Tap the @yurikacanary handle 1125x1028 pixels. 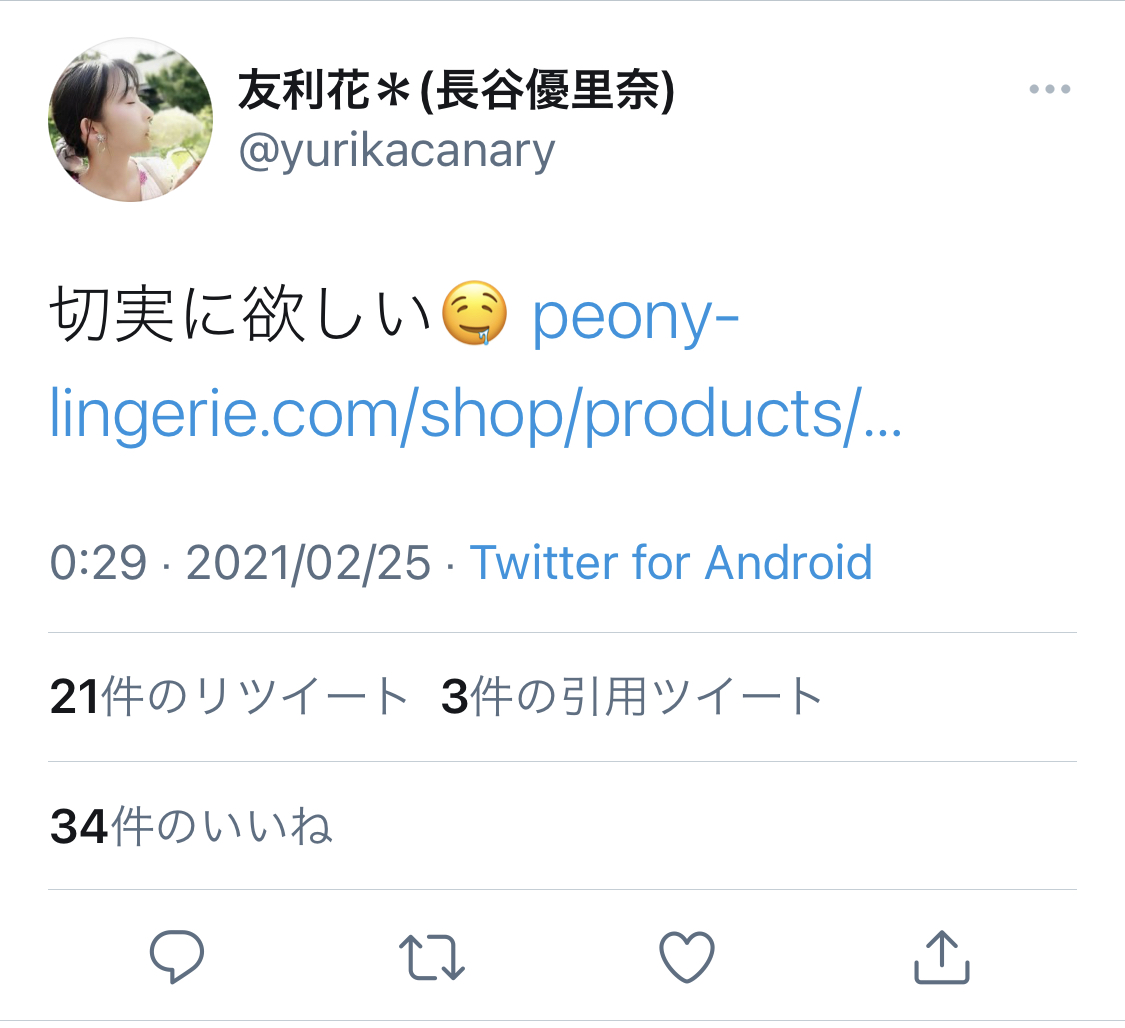[x=396, y=151]
